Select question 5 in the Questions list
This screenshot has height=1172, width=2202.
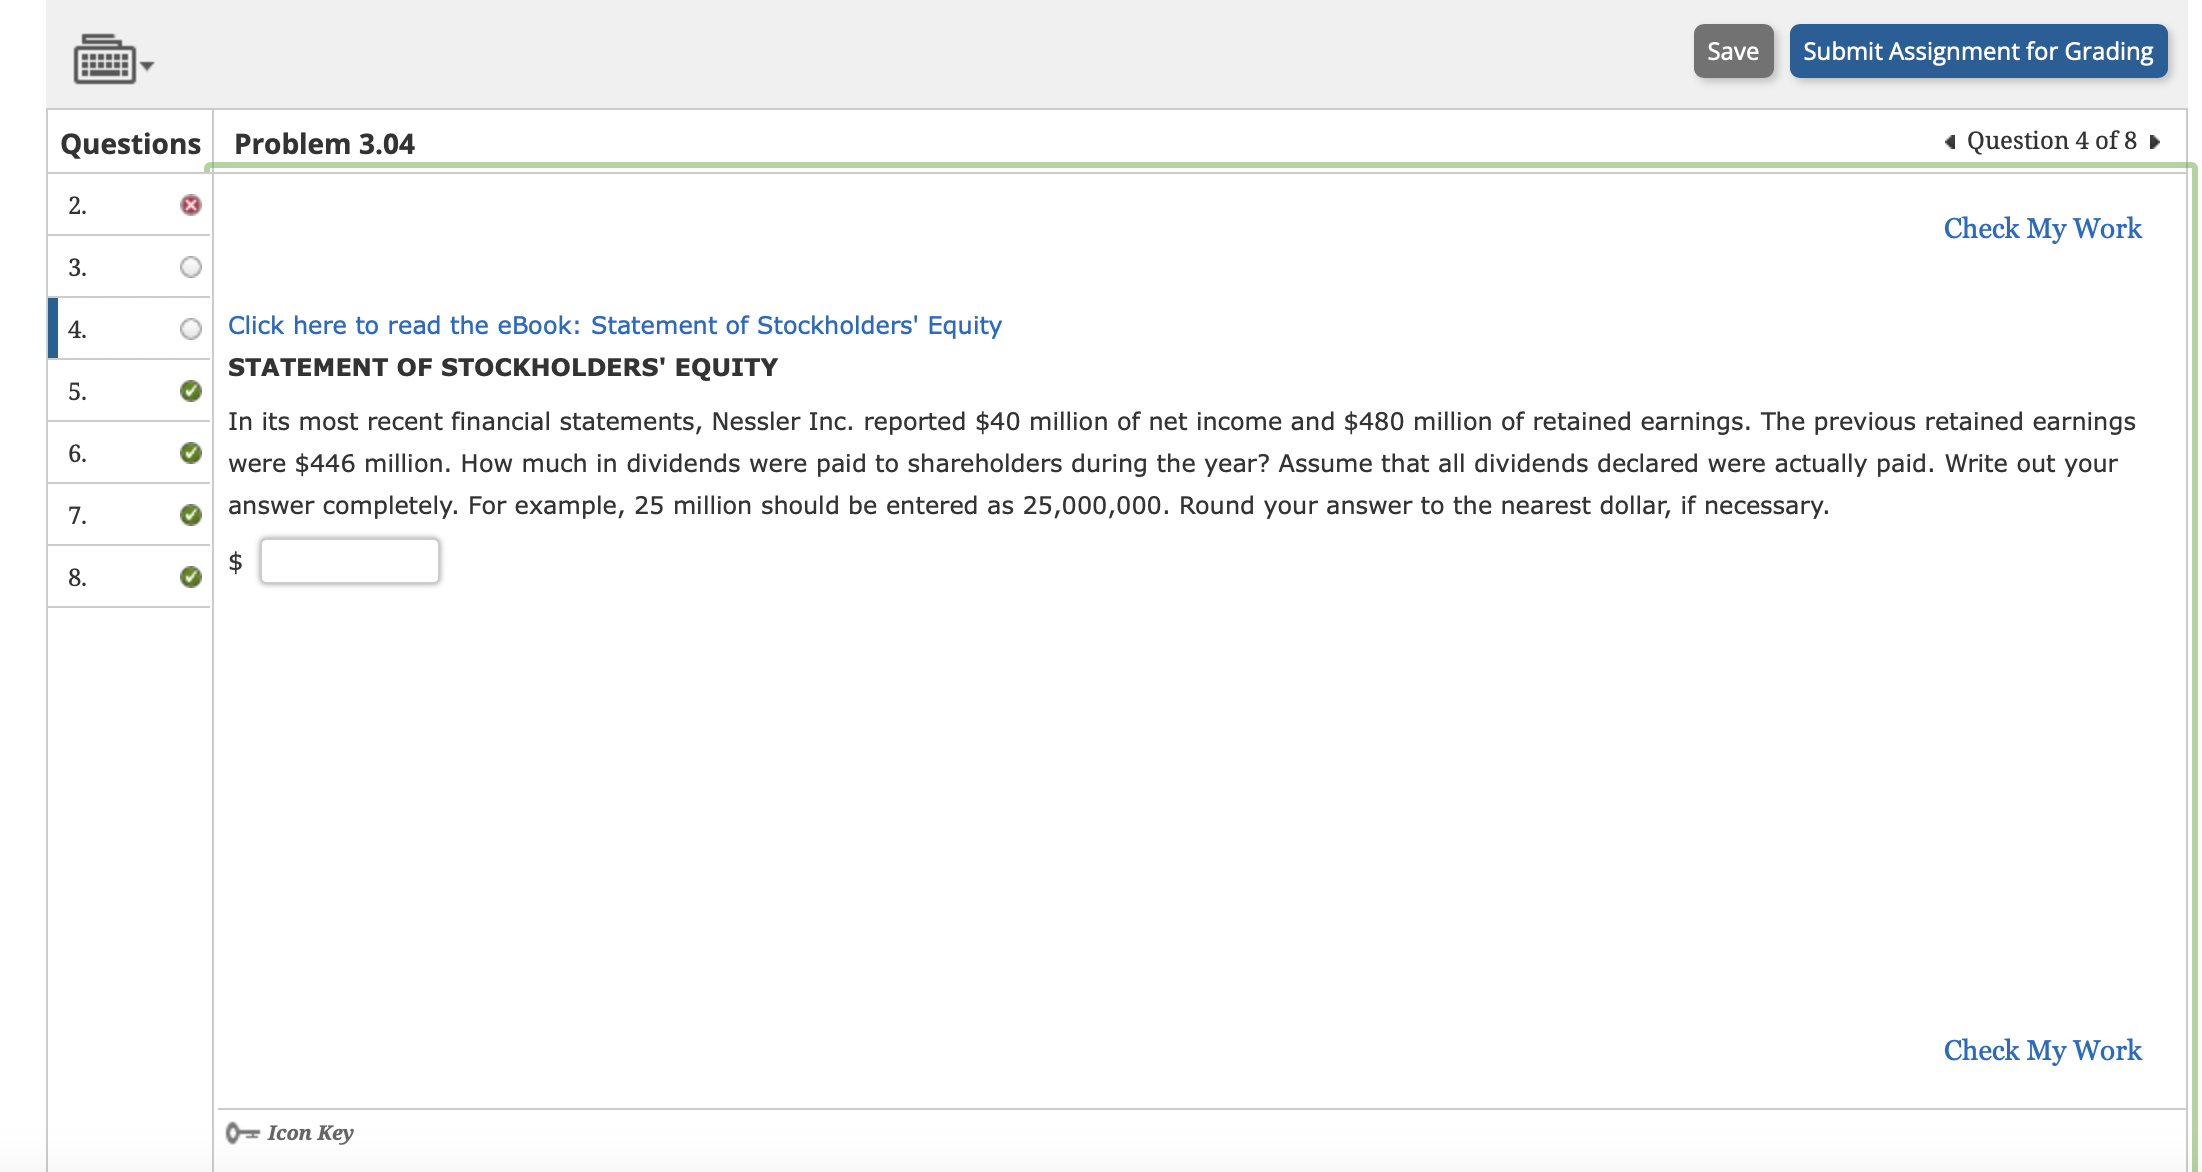(78, 390)
